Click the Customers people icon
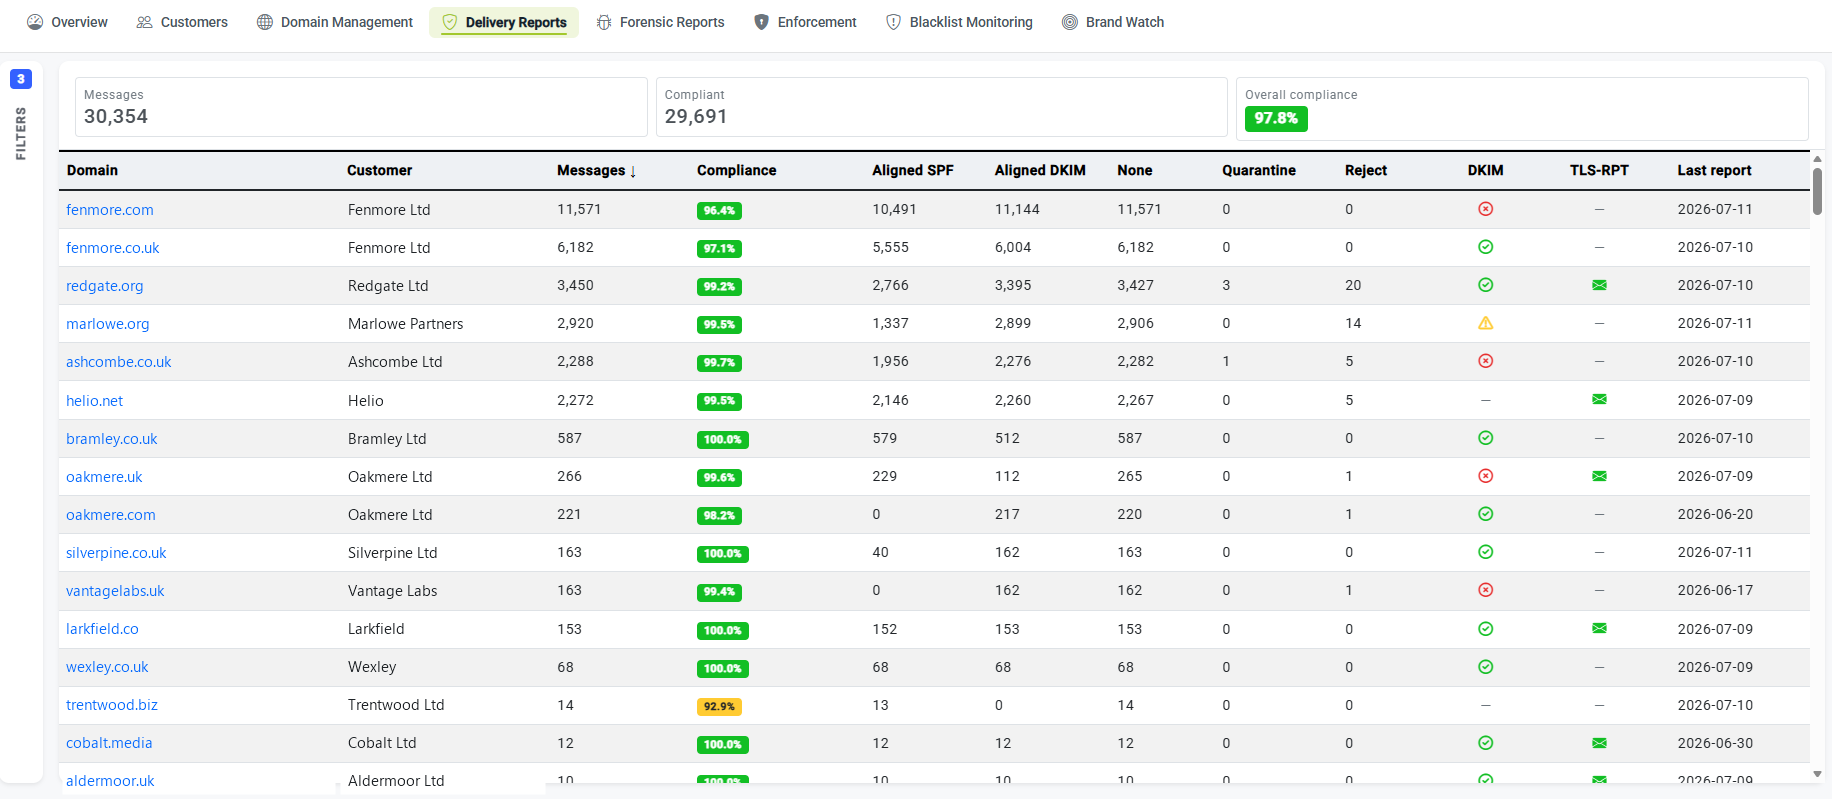Viewport: 1832px width, 799px height. pos(145,22)
